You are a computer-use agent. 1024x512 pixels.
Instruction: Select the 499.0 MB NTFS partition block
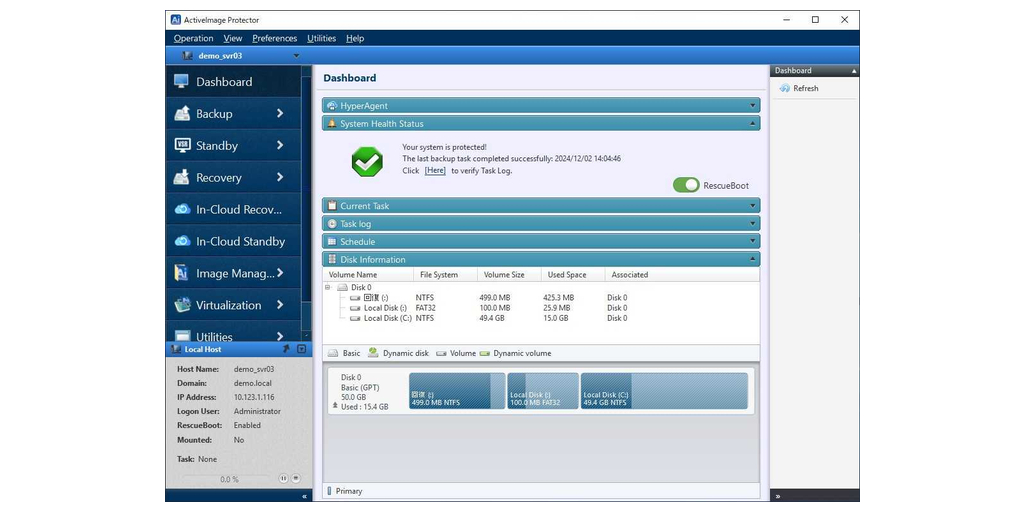(457, 391)
